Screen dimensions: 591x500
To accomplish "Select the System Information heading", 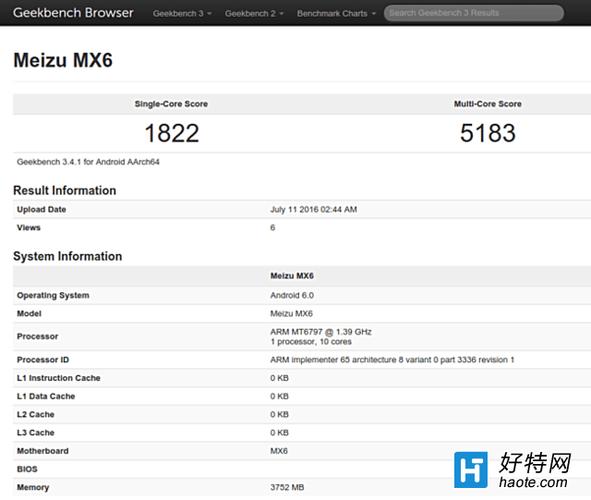I will pos(67,257).
